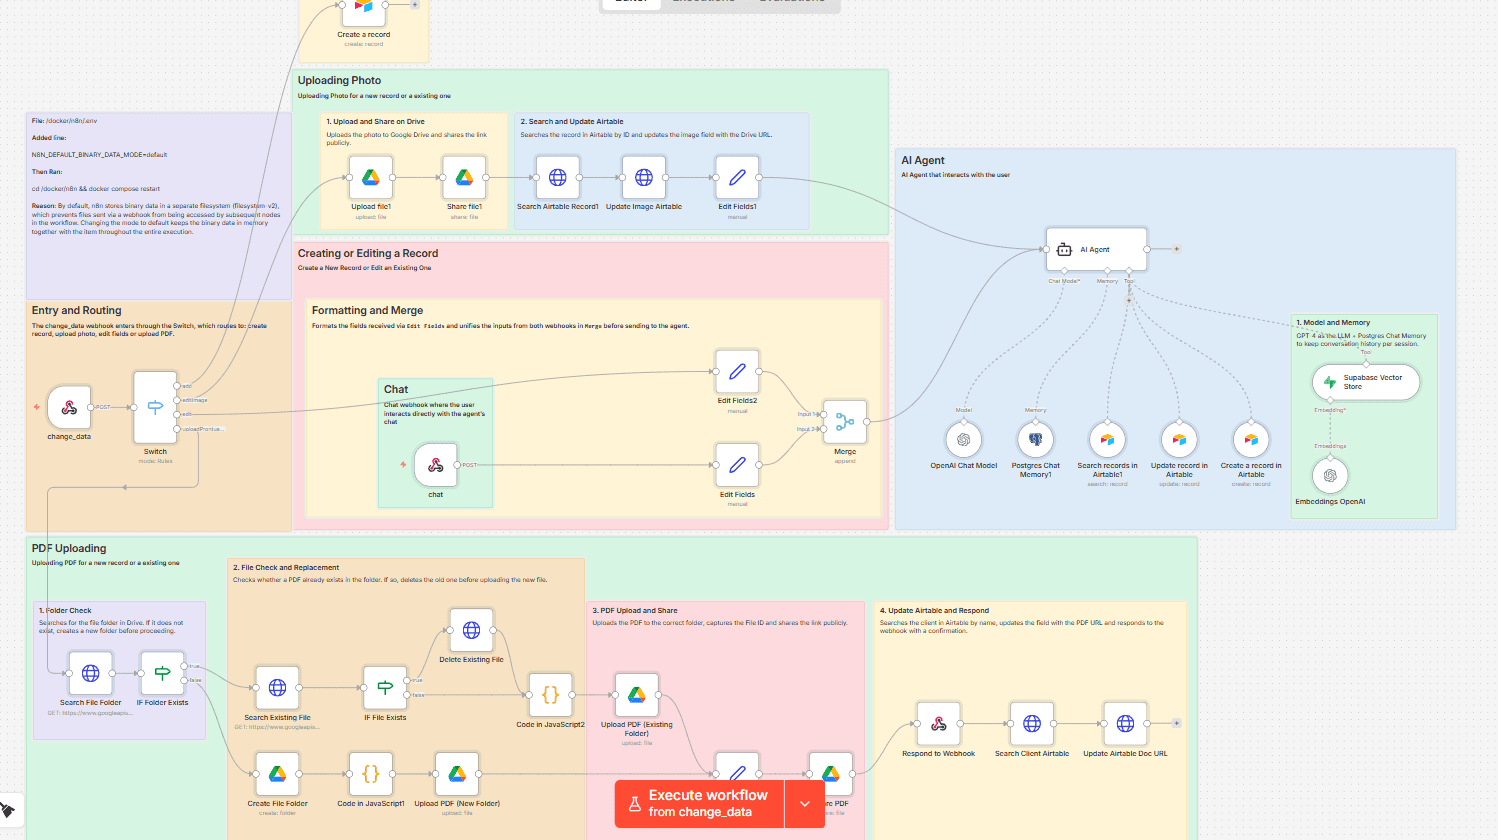Select the Upload file1 Google Drive node
Viewport: 1498px width, 840px height.
coord(370,177)
